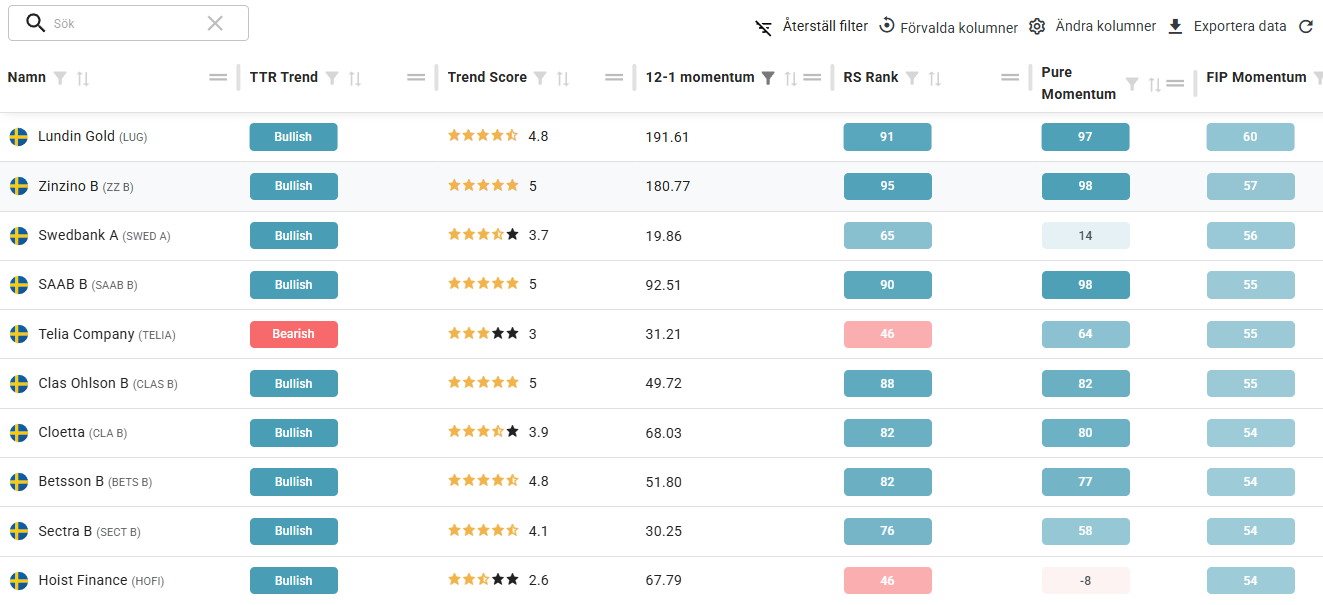Open Clas Ohlson B stock name
The width and height of the screenshot is (1323, 605).
(x=83, y=383)
